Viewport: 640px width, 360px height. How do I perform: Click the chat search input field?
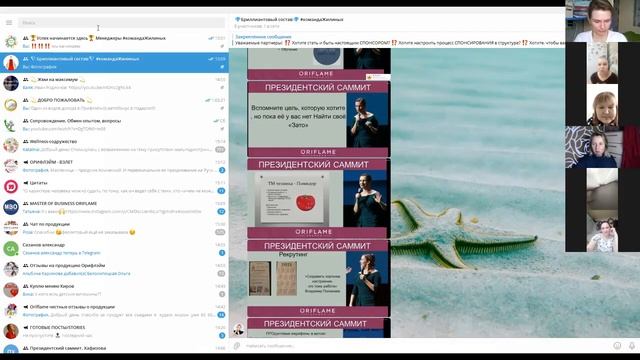pos(121,23)
